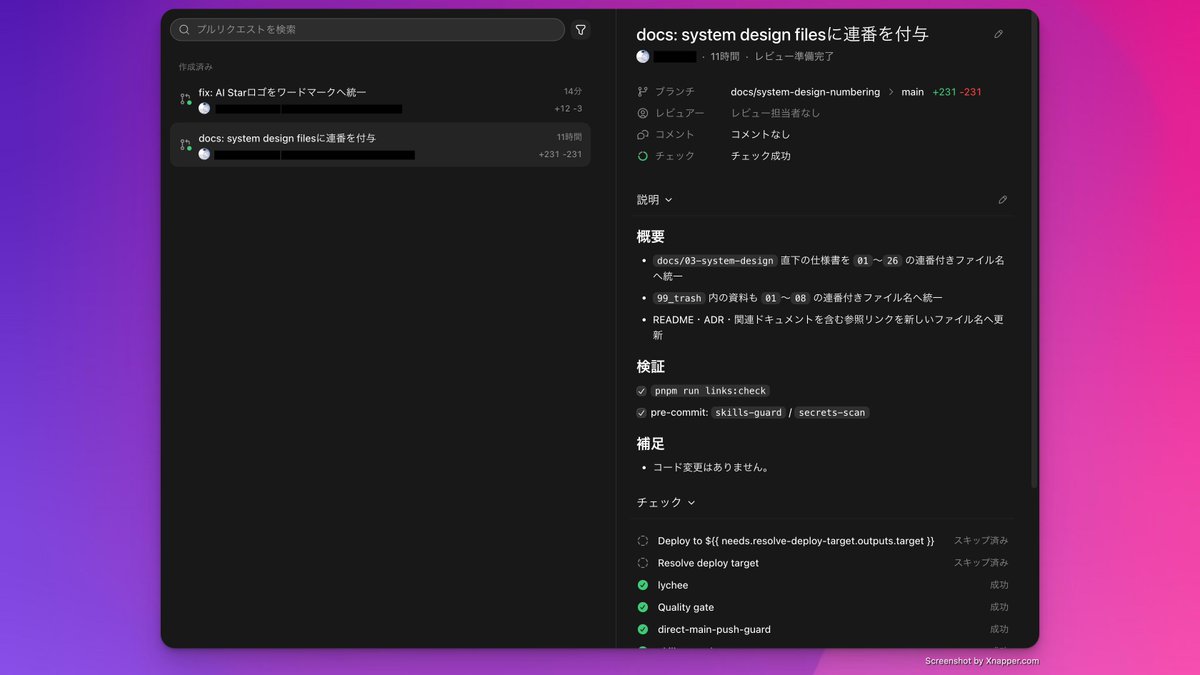Click the PR icon beside 'docs: system design' row

pyautogui.click(x=185, y=145)
